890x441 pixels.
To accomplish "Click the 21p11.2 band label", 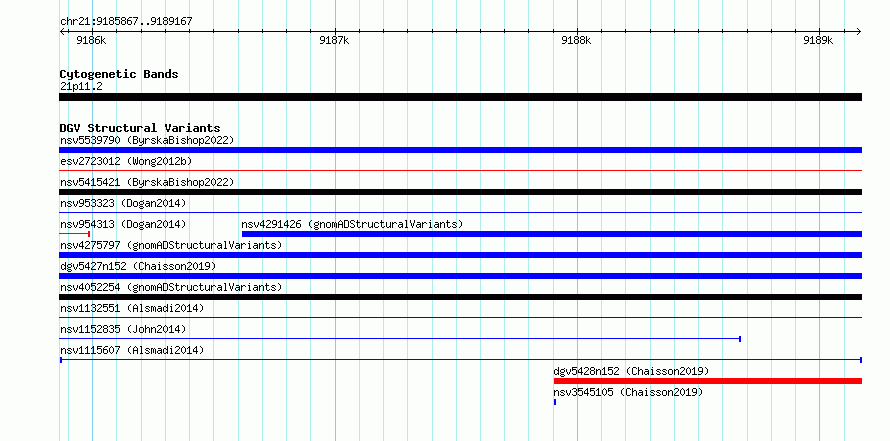I will (x=81, y=87).
